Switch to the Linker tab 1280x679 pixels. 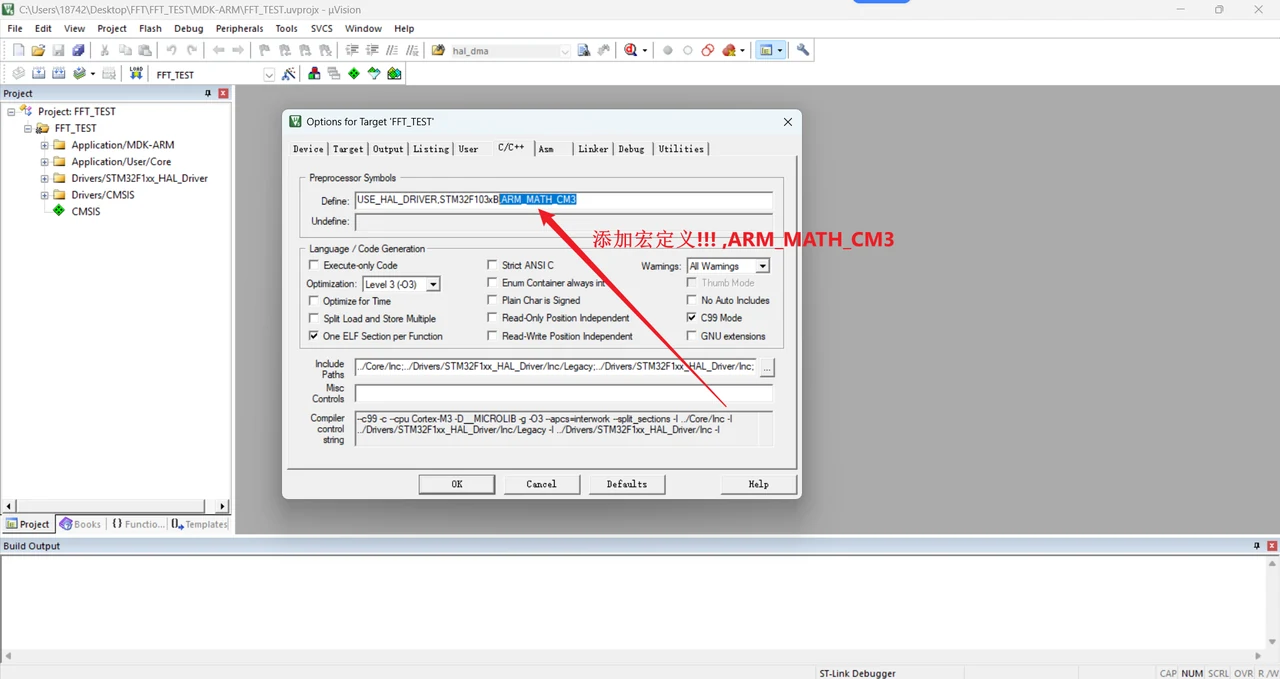593,149
